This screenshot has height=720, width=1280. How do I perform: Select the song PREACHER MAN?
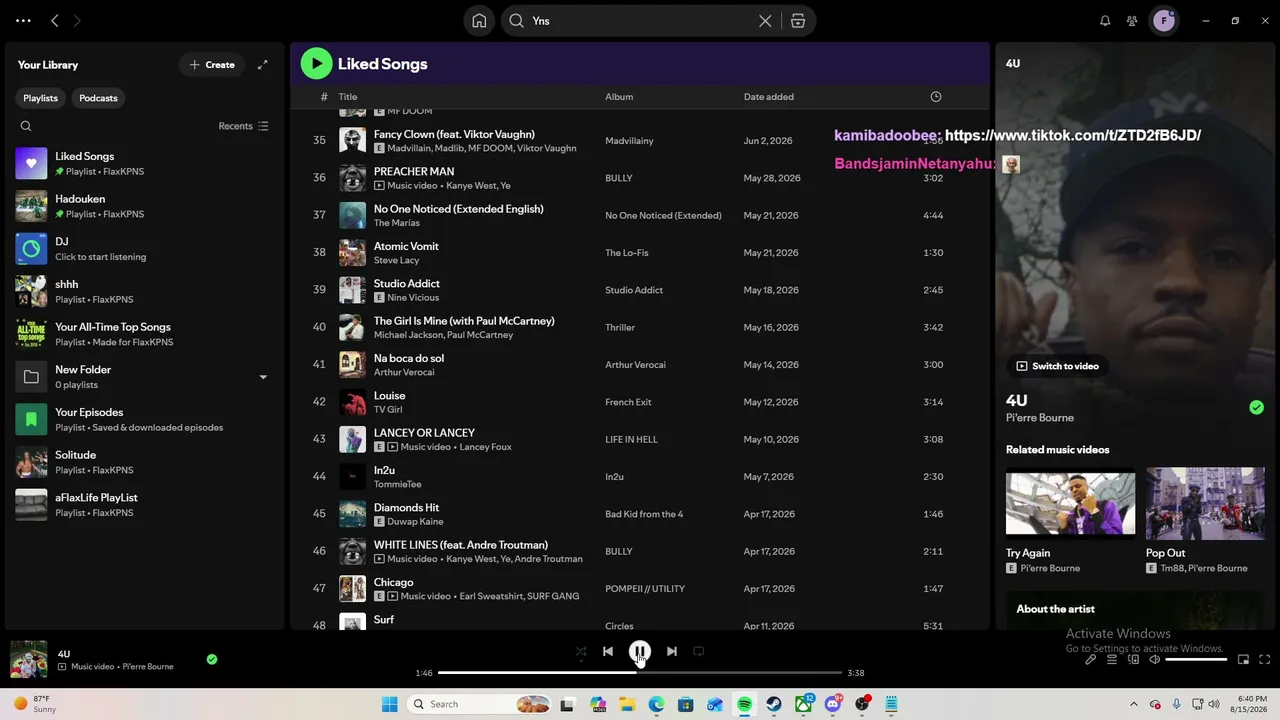(414, 172)
